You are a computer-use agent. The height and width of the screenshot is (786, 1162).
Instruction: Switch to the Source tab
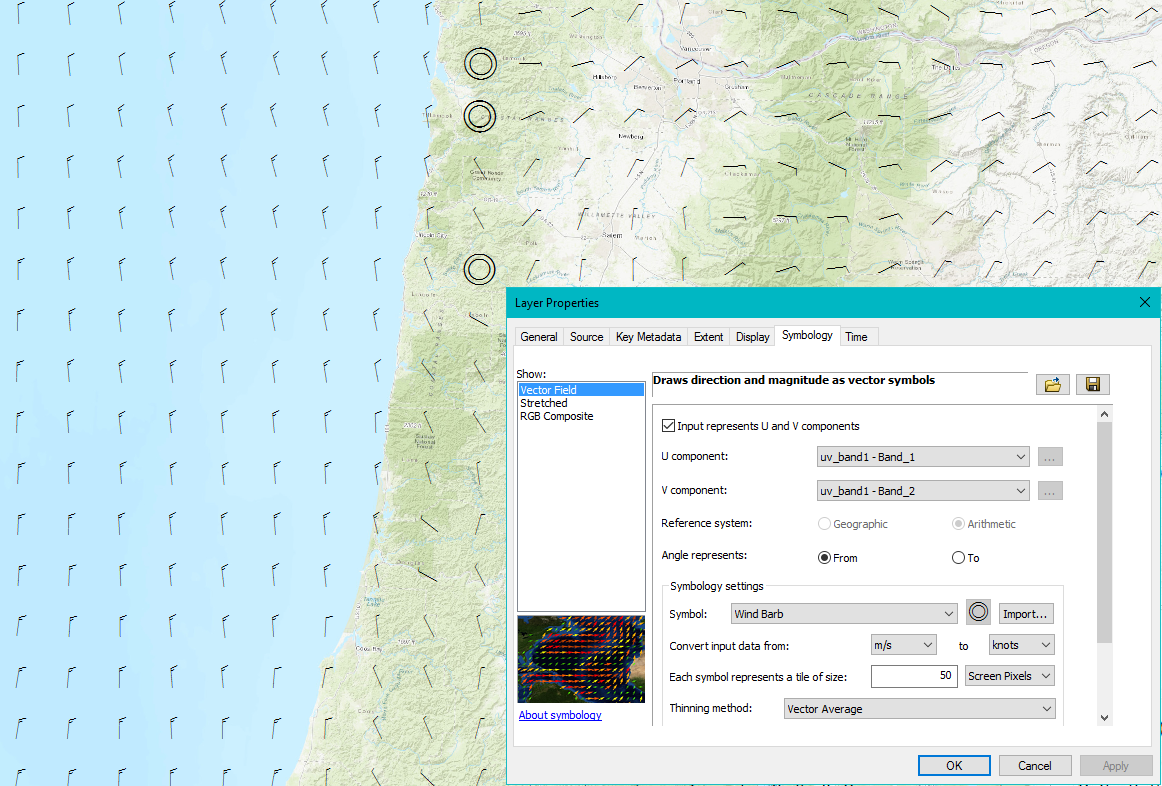coord(586,337)
